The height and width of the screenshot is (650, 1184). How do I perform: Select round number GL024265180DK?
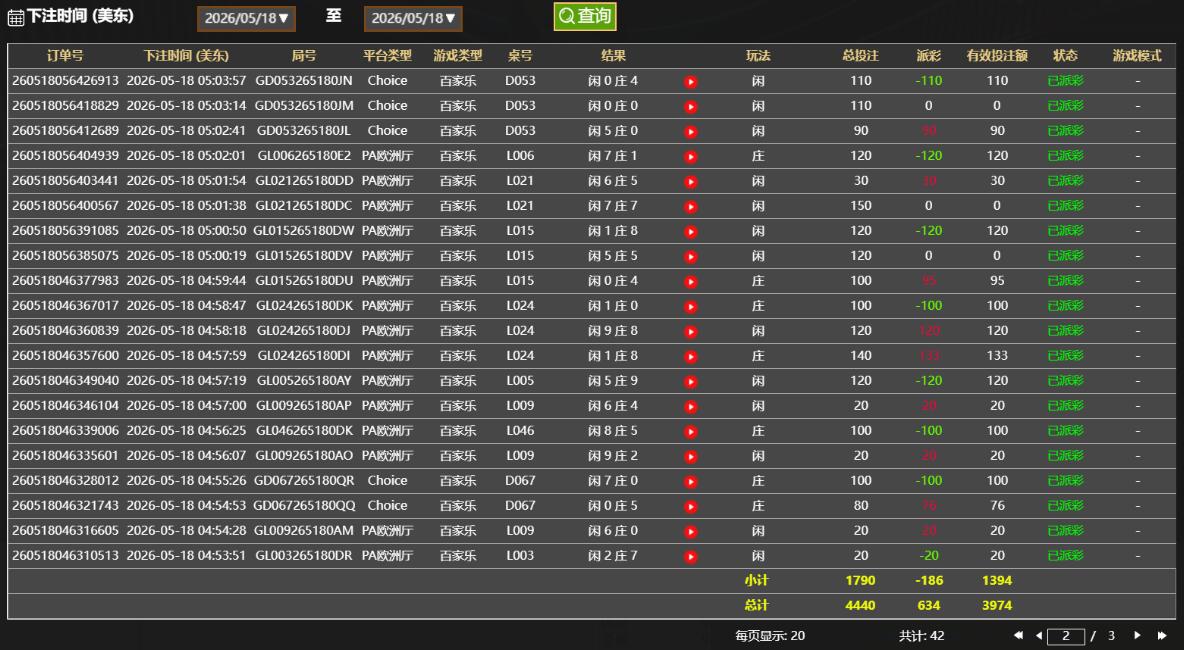(x=304, y=306)
